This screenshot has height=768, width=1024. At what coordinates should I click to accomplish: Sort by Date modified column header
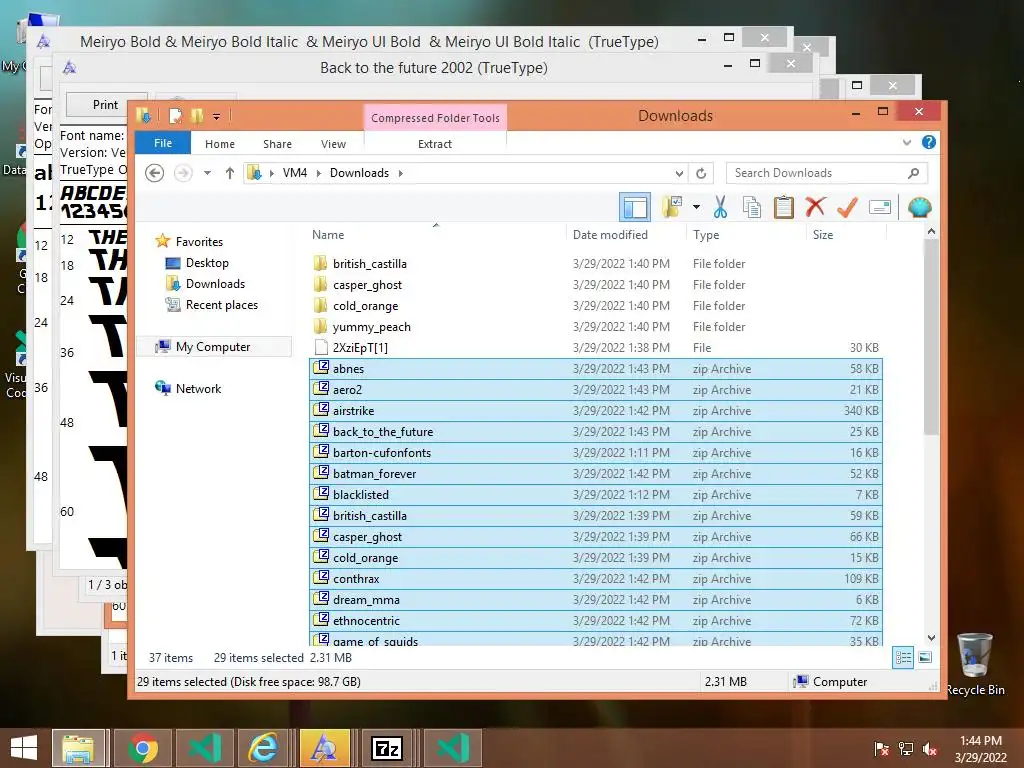tap(624, 234)
